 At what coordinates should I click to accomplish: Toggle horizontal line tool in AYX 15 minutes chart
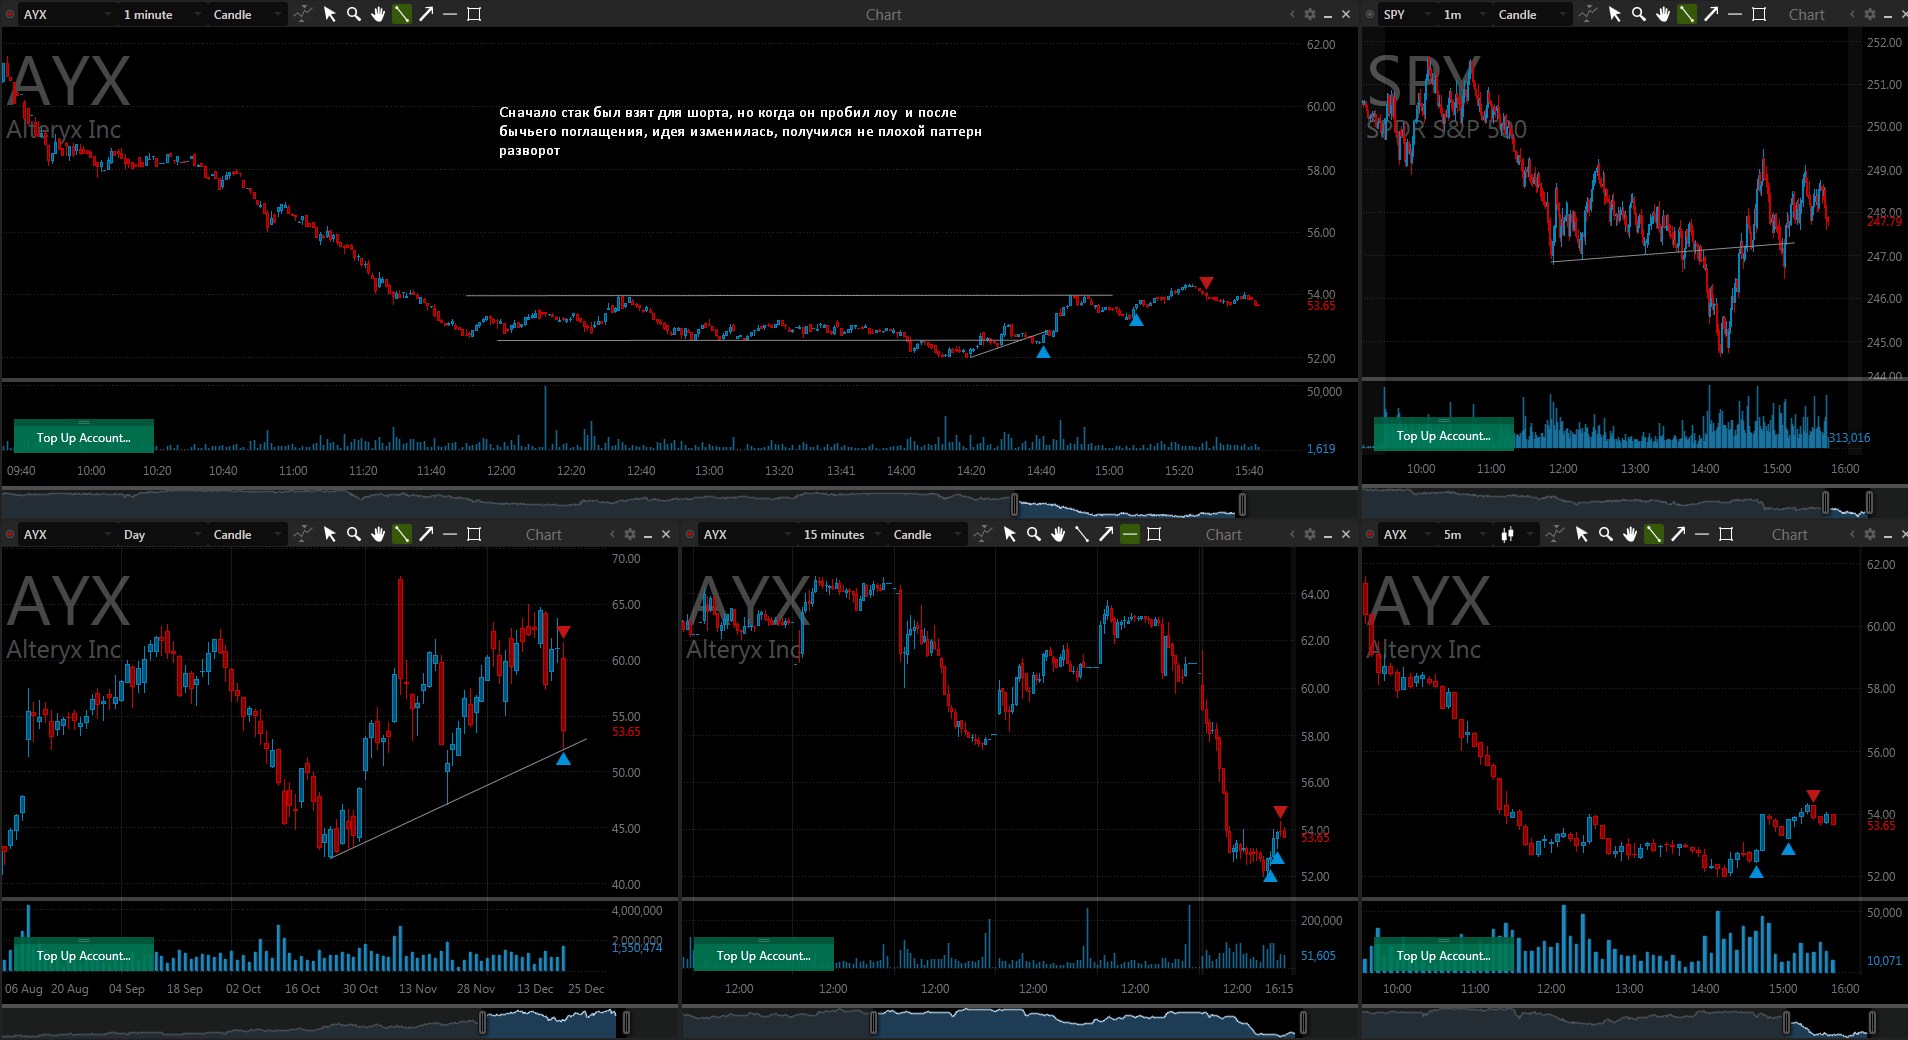(x=1130, y=534)
